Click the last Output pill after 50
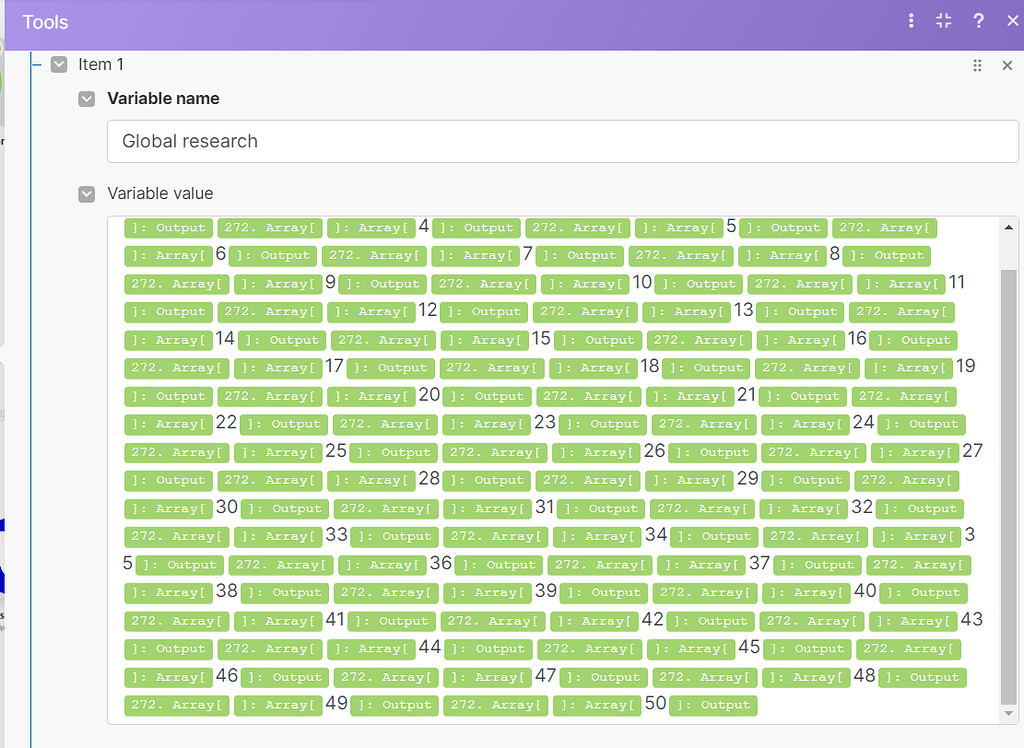This screenshot has height=748, width=1024. click(x=713, y=705)
